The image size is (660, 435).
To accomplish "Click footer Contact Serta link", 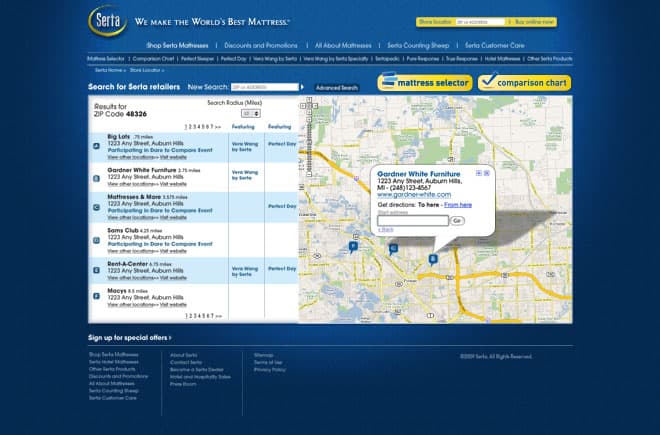I will coord(186,363).
